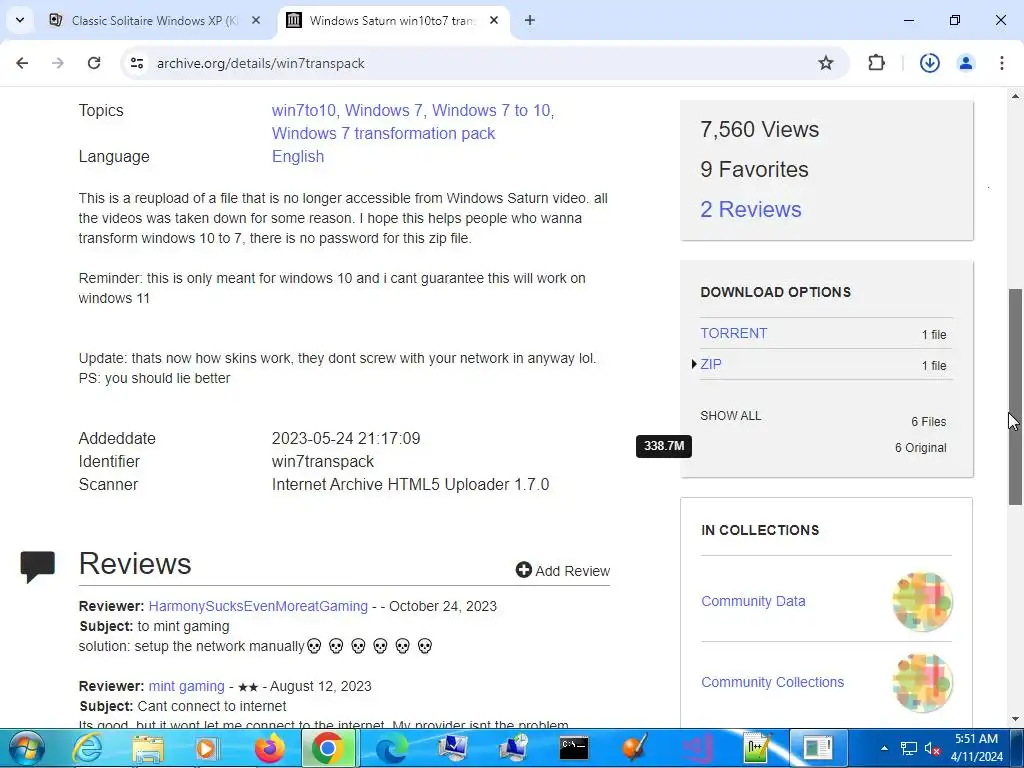Open the win7to10 topic link
1024x768 pixels.
click(303, 110)
